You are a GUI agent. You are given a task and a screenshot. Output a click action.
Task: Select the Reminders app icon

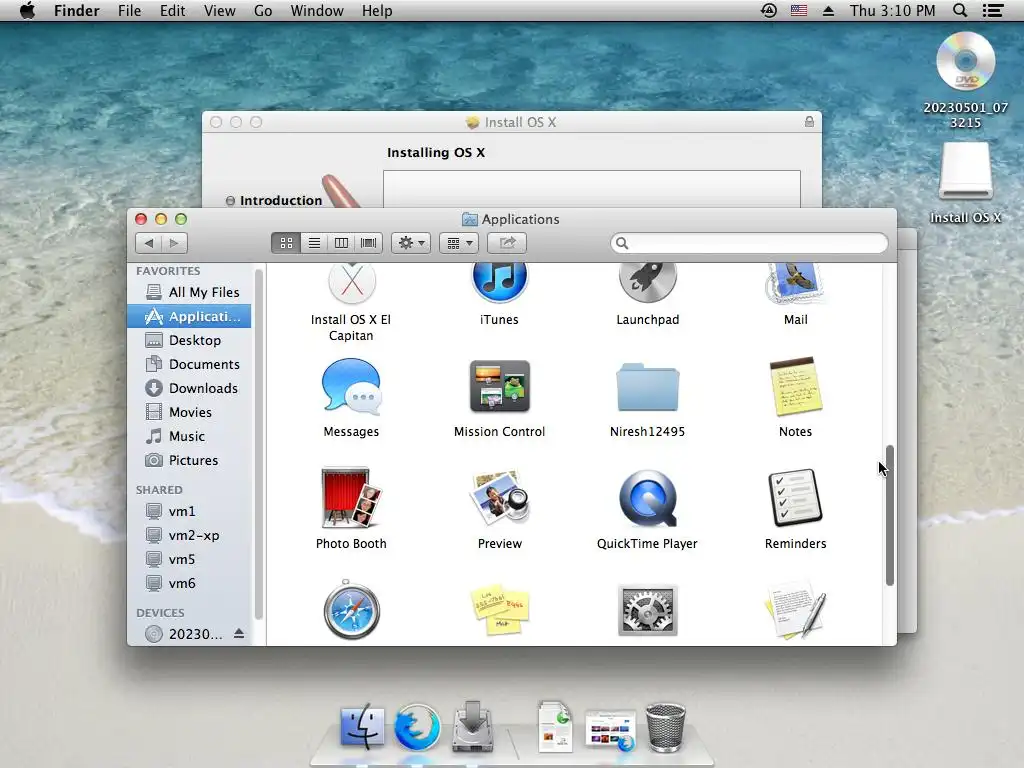point(795,498)
